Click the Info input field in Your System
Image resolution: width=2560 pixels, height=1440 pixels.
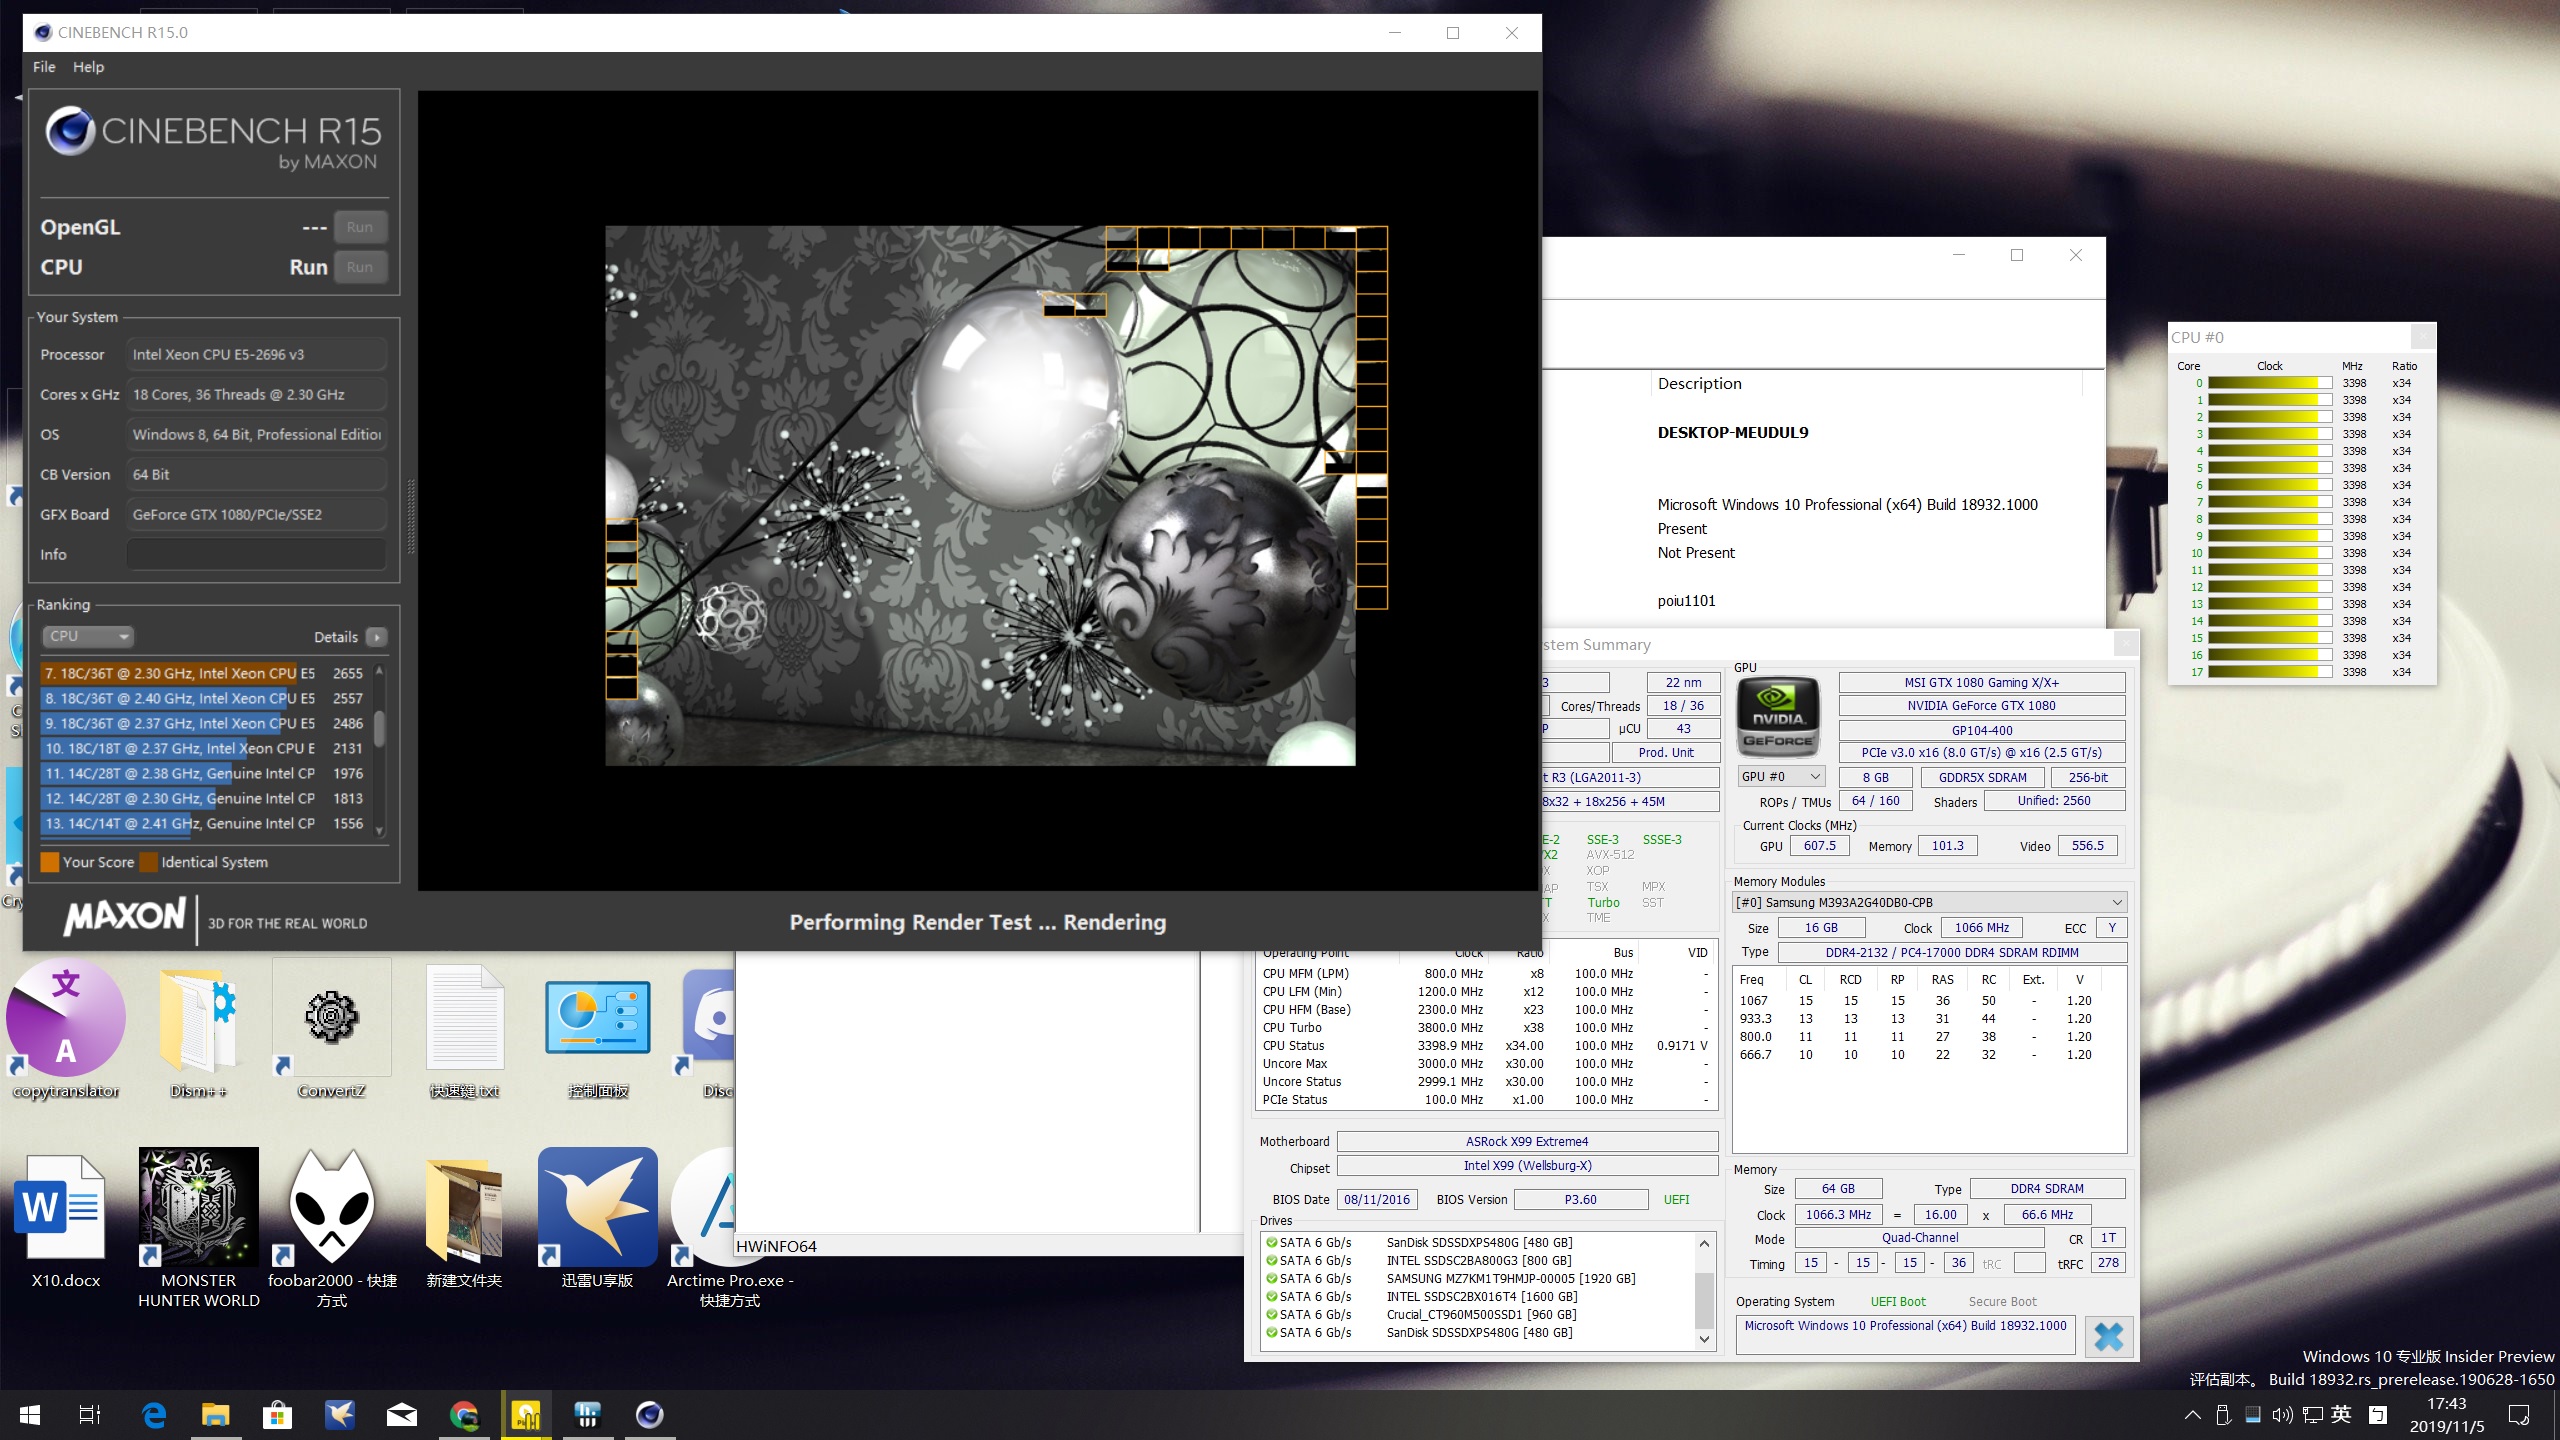tap(256, 554)
